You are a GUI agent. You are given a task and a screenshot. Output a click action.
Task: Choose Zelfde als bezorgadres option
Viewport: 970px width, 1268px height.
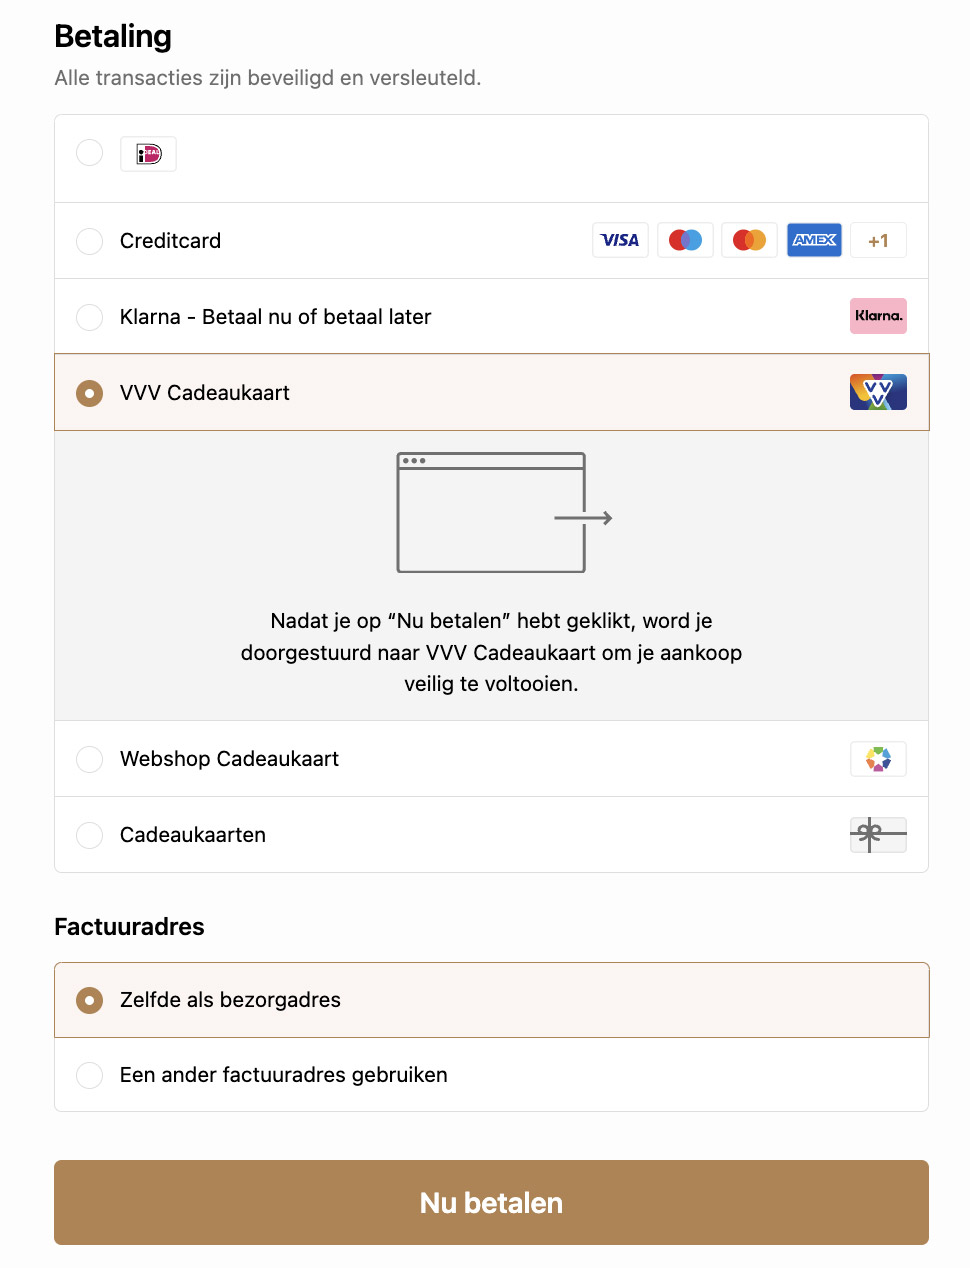[90, 1000]
